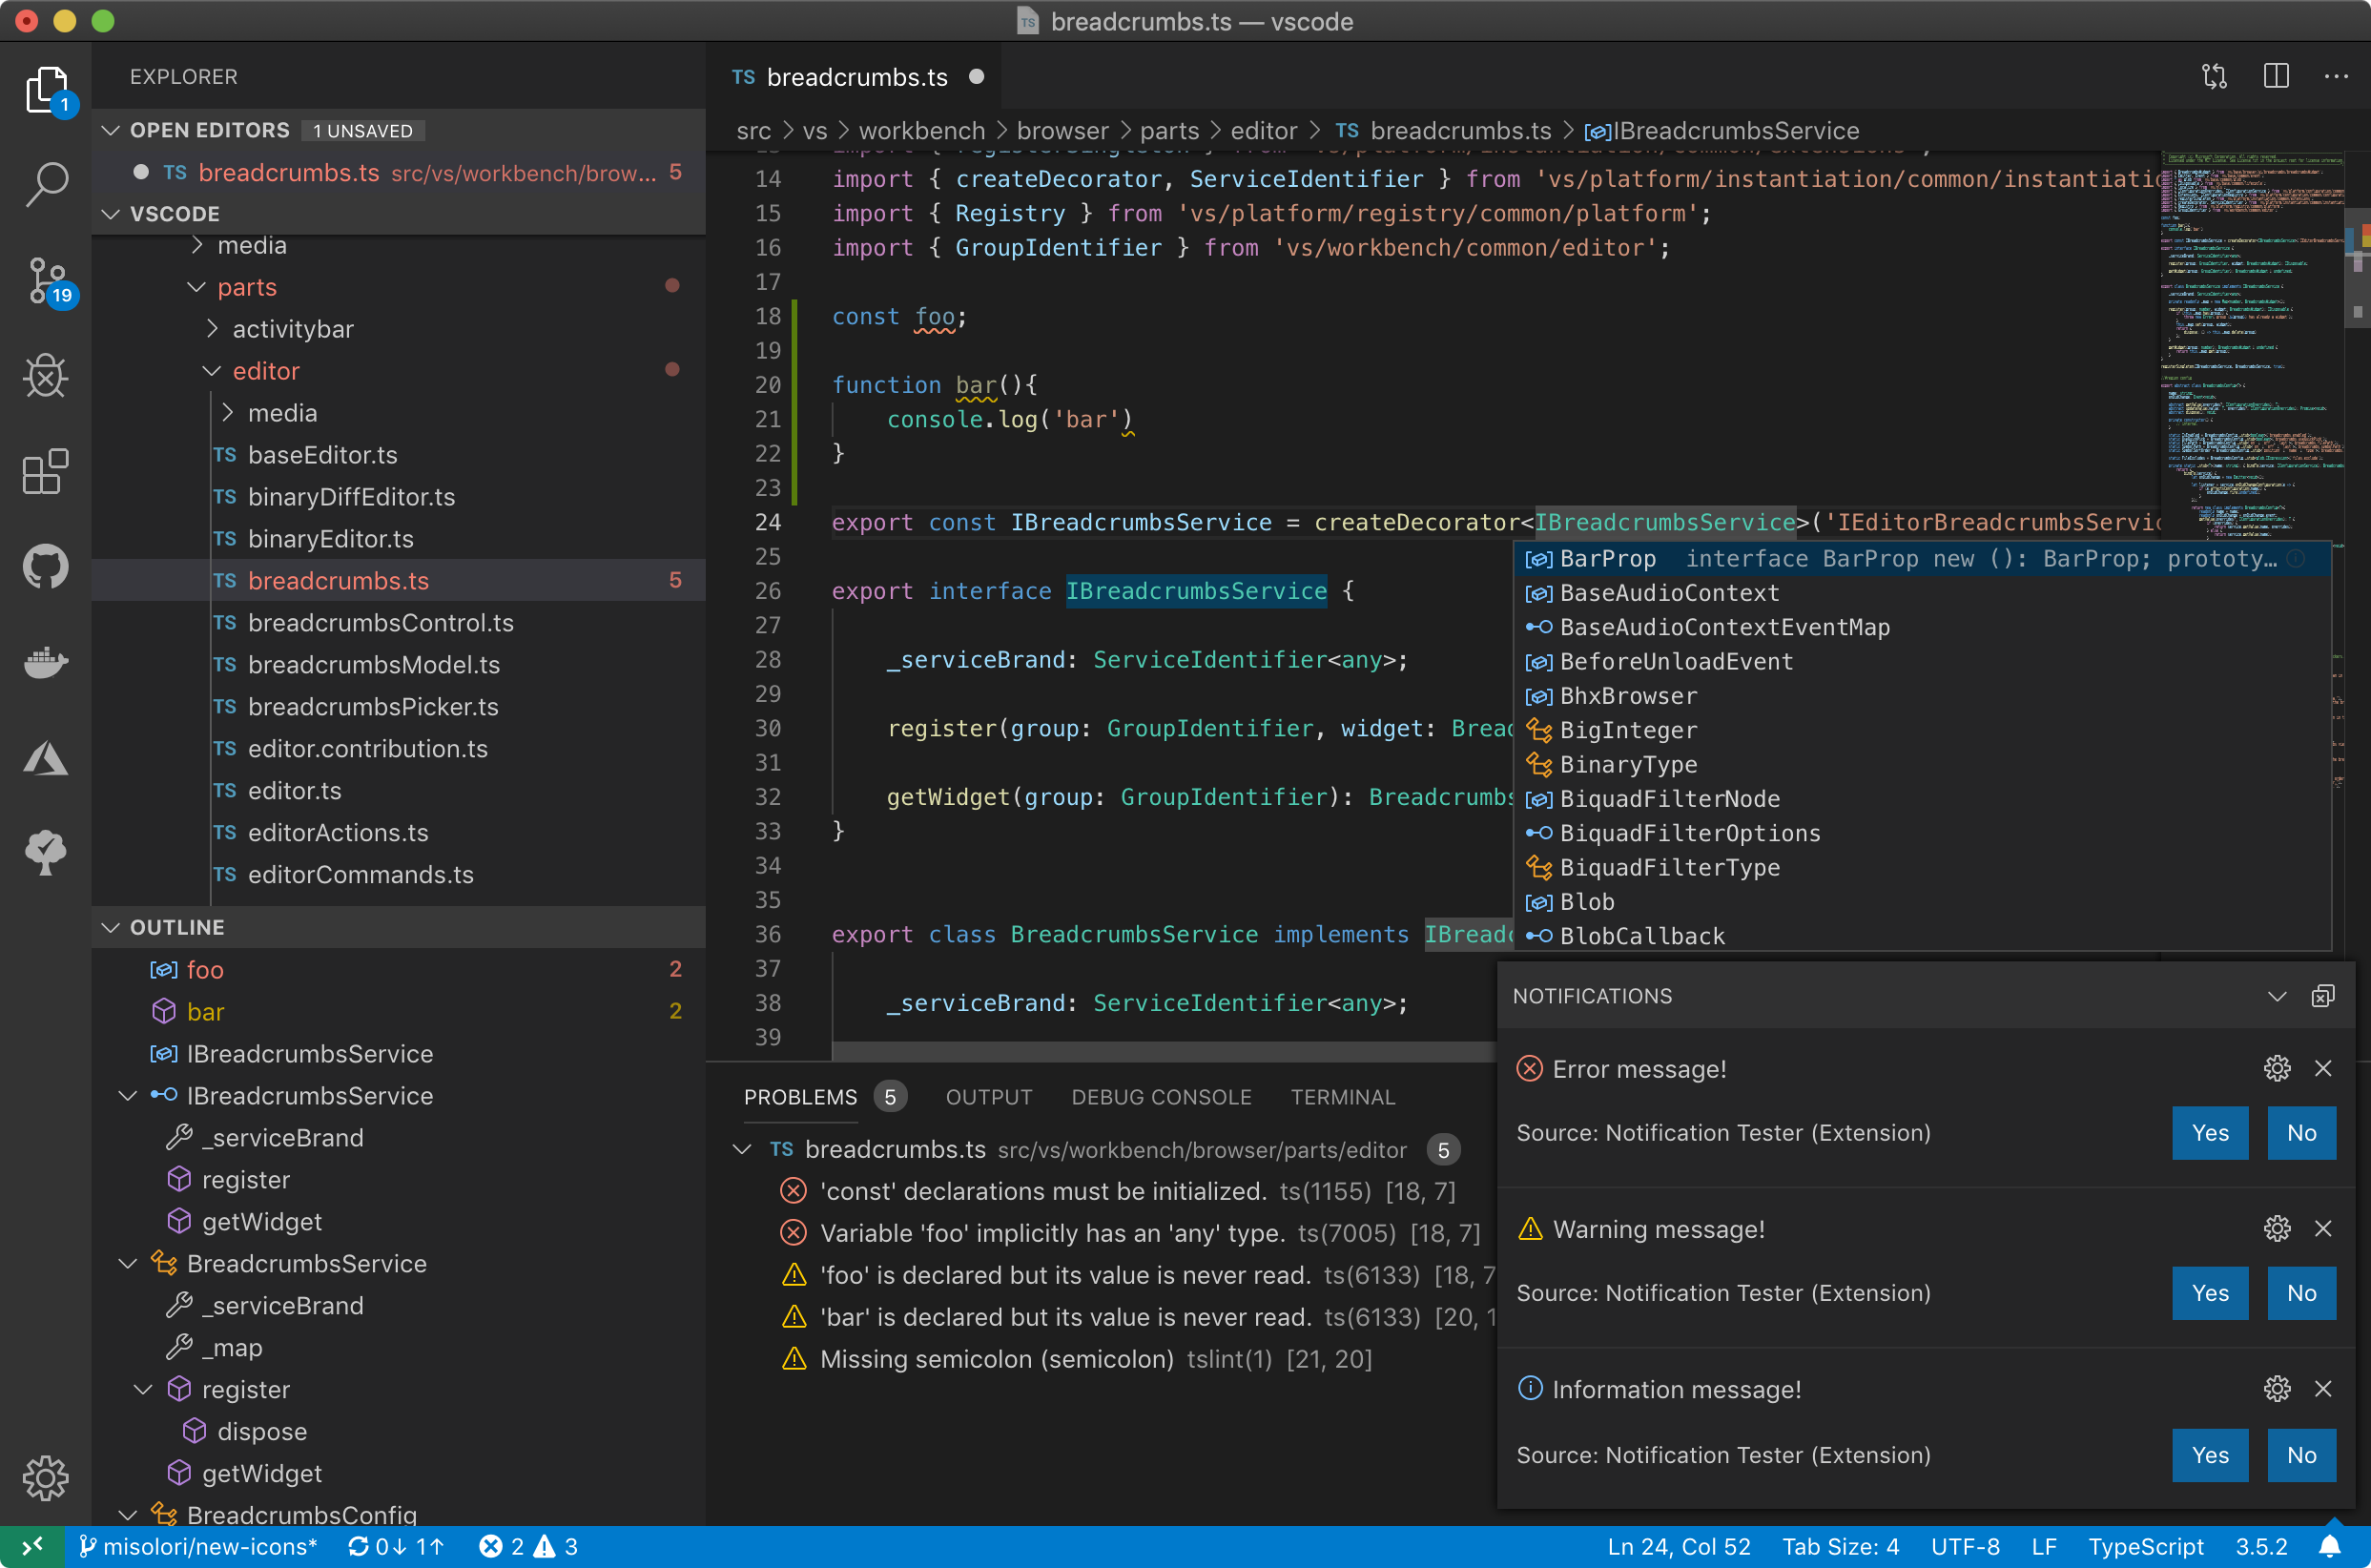Open the Source Control view
The width and height of the screenshot is (2371, 1568).
46,281
